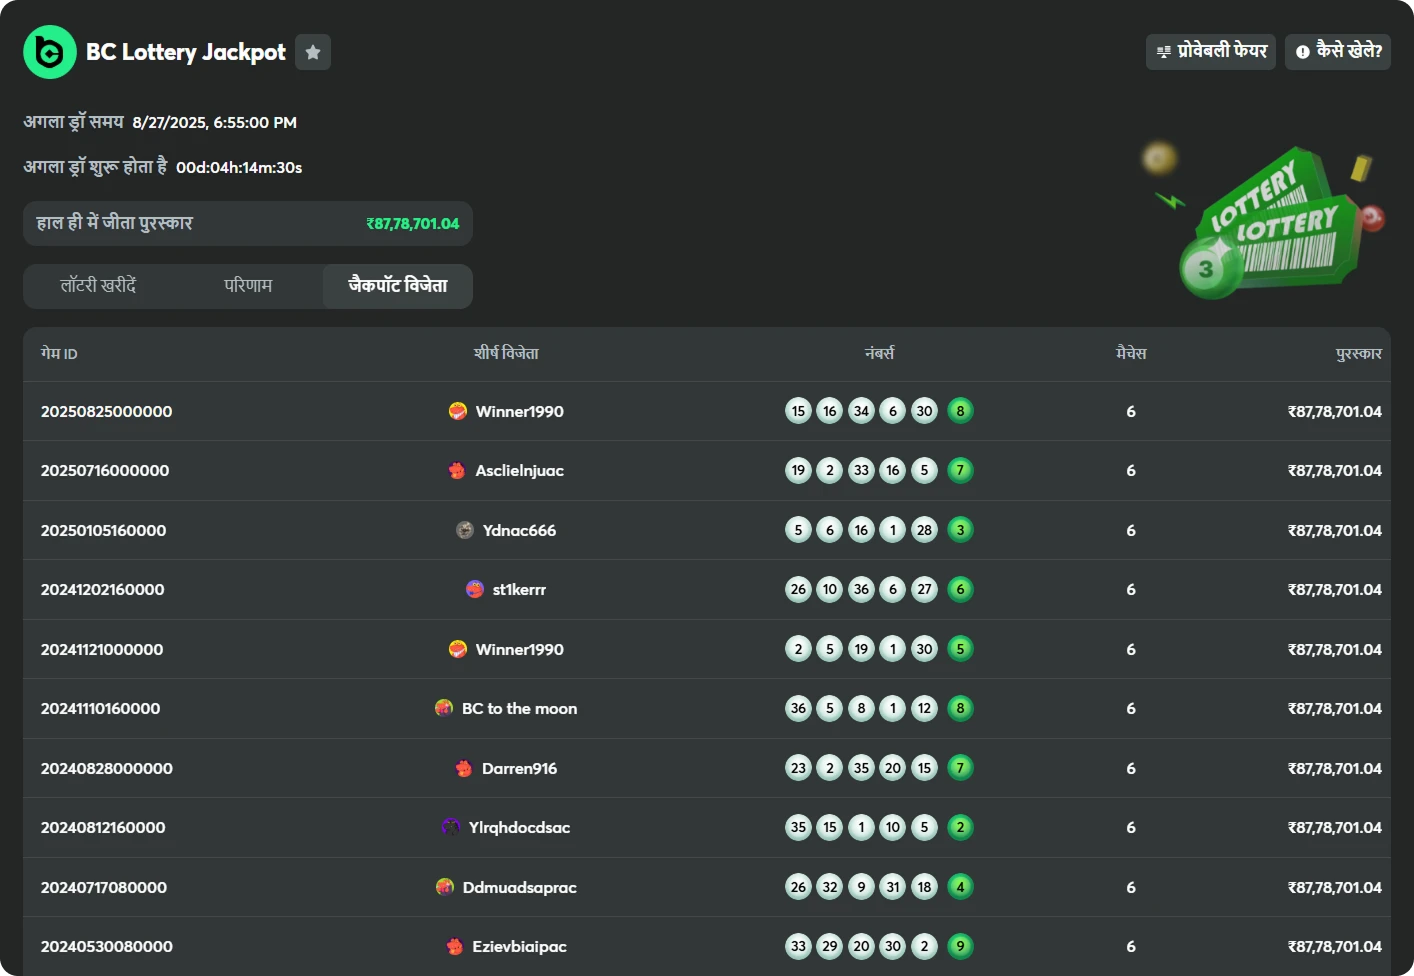Open the Ezievbiaipac winner name
This screenshot has height=976, width=1414.
click(x=519, y=946)
